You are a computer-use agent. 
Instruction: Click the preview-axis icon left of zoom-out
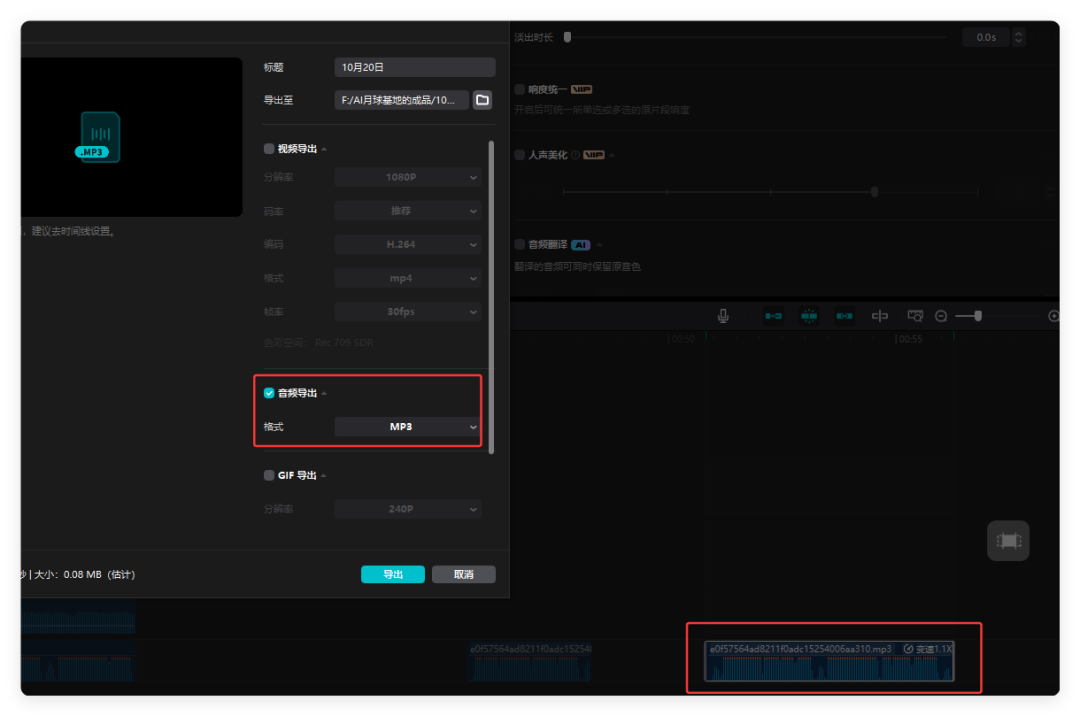tap(914, 316)
